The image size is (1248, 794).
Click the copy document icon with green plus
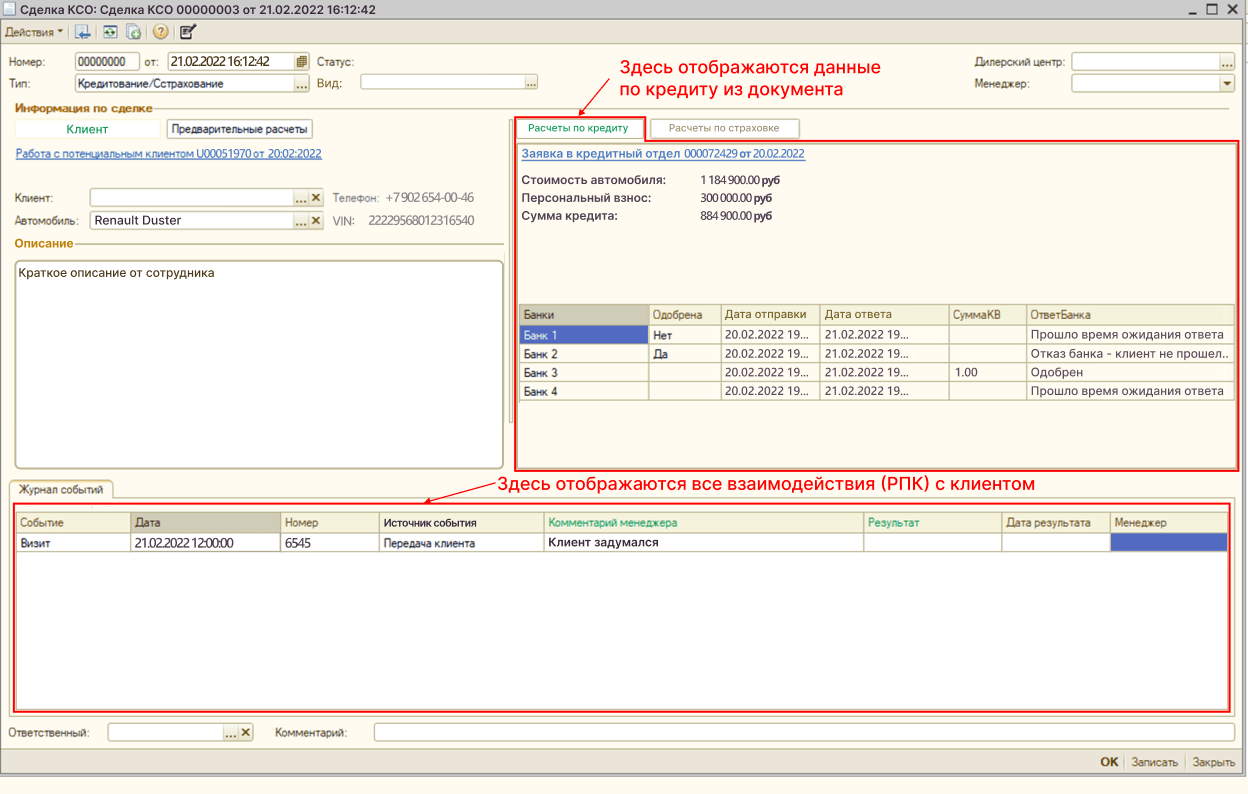click(133, 32)
